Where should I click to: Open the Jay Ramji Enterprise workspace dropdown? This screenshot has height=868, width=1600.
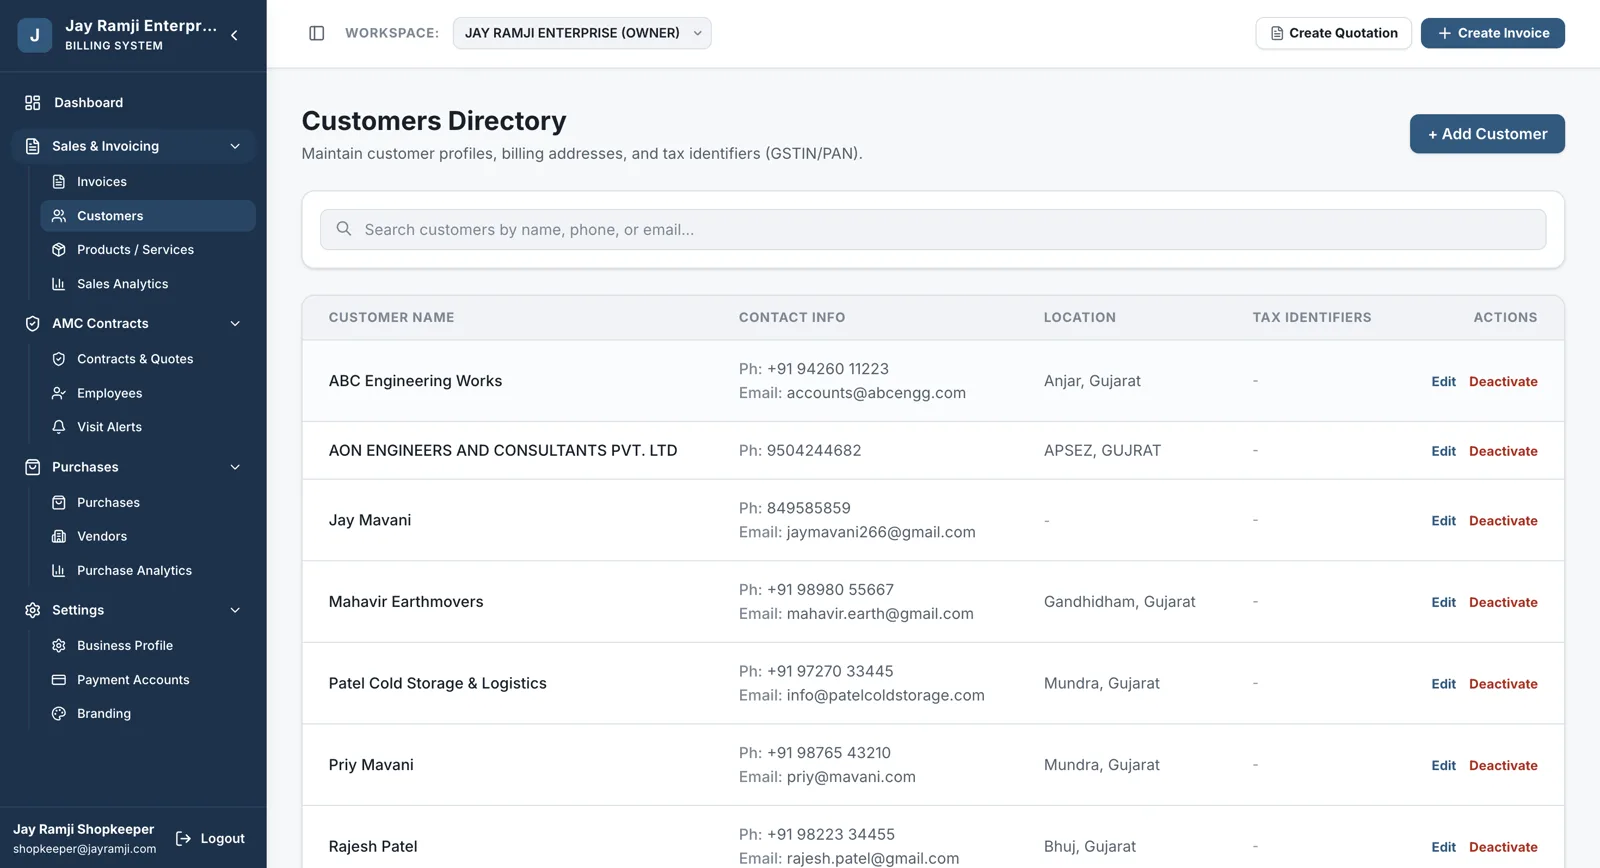(582, 33)
